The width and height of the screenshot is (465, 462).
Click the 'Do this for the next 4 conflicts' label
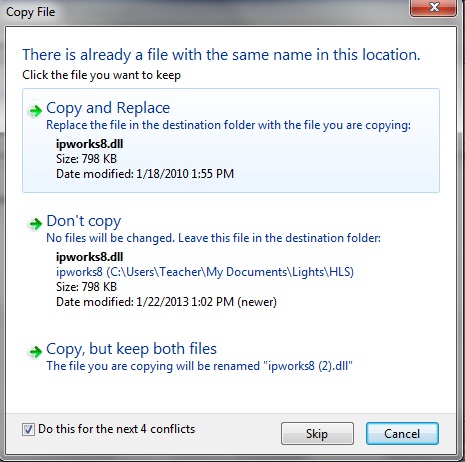(116, 429)
